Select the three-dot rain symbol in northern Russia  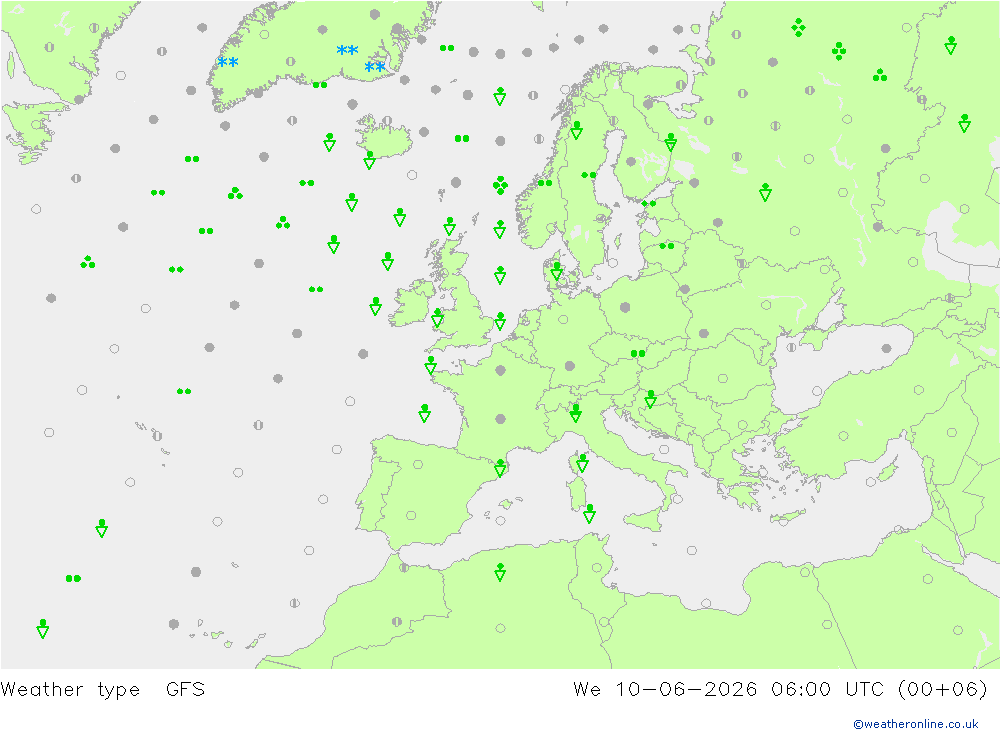pyautogui.click(x=880, y=75)
